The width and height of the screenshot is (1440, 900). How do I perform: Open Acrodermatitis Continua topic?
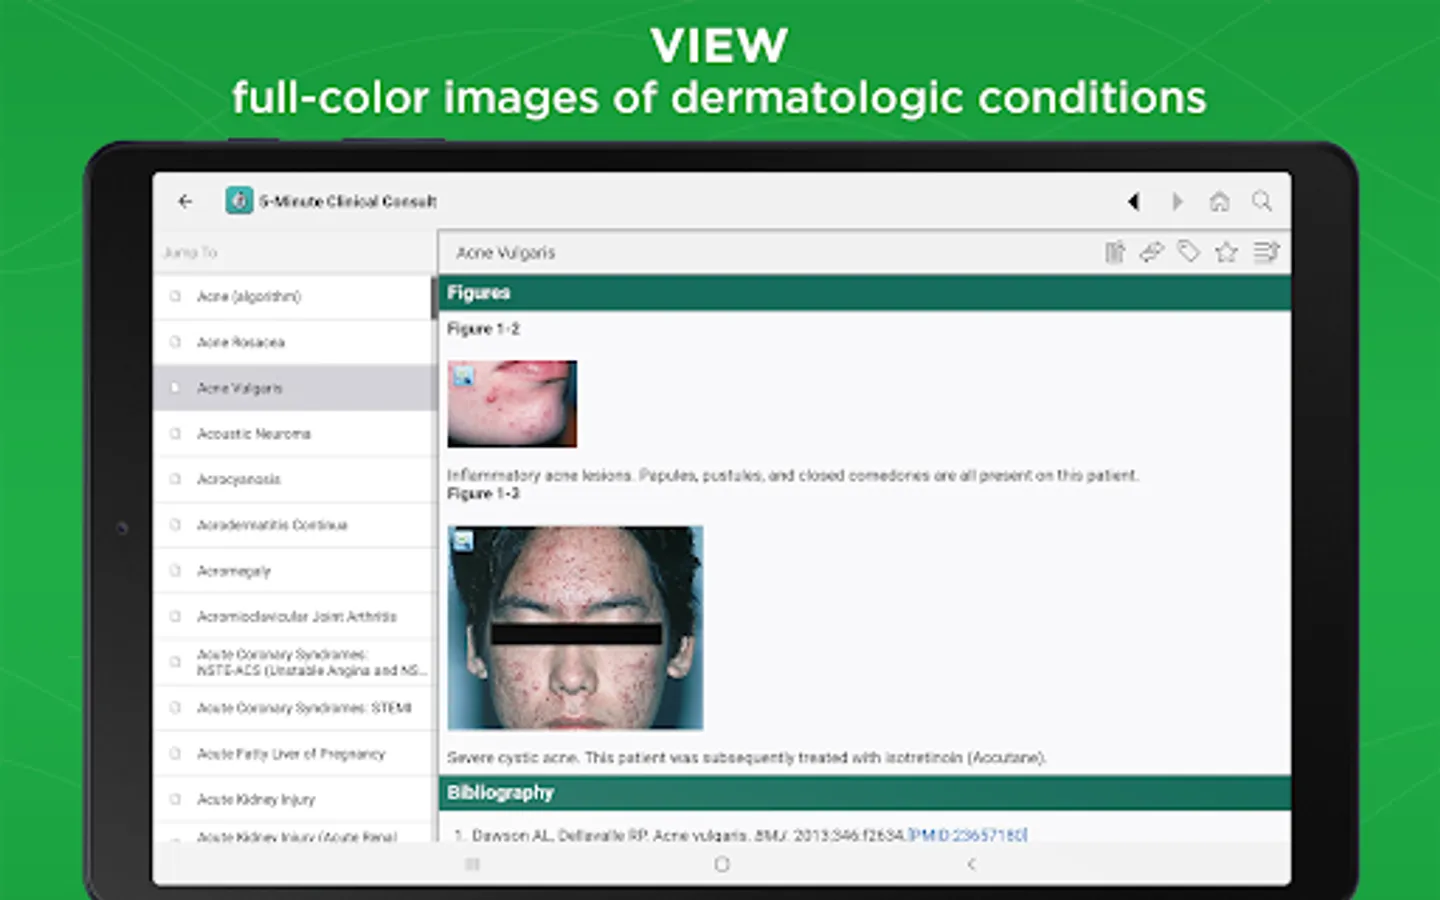295,525
